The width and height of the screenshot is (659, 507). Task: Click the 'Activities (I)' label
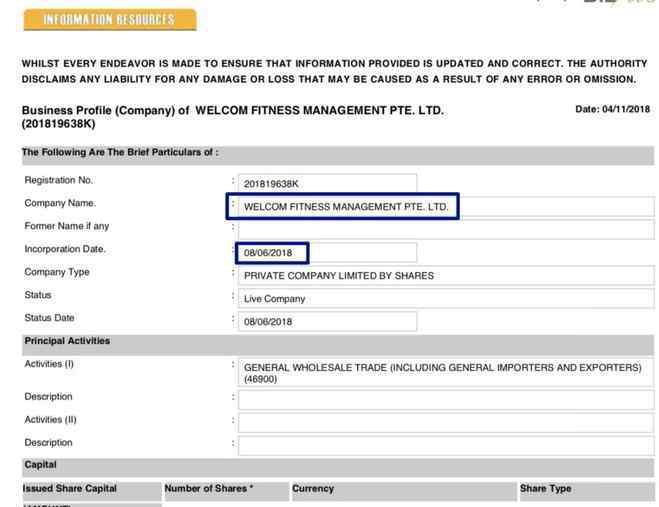tap(49, 364)
